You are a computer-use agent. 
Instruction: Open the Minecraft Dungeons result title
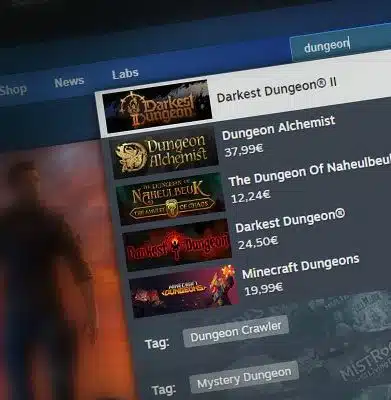(x=301, y=266)
